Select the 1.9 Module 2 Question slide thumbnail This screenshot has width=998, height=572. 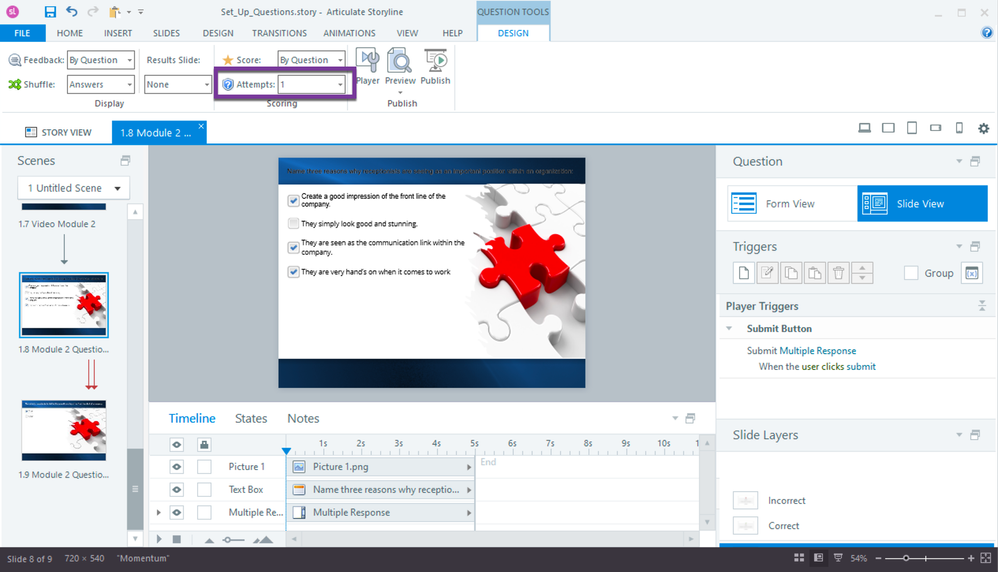64,430
